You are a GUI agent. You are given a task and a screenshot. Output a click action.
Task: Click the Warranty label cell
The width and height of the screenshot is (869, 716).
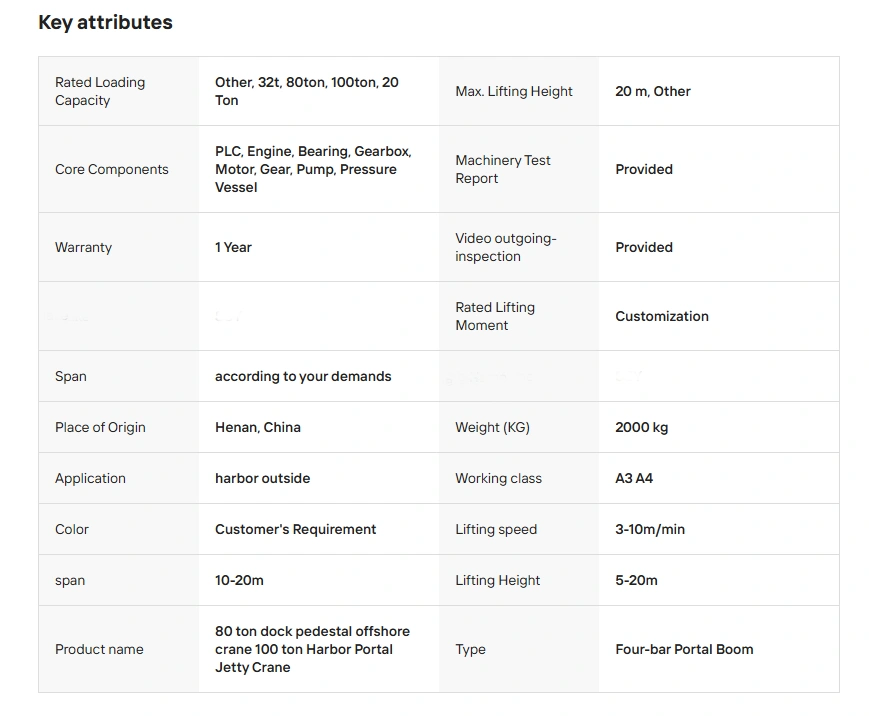coord(84,247)
